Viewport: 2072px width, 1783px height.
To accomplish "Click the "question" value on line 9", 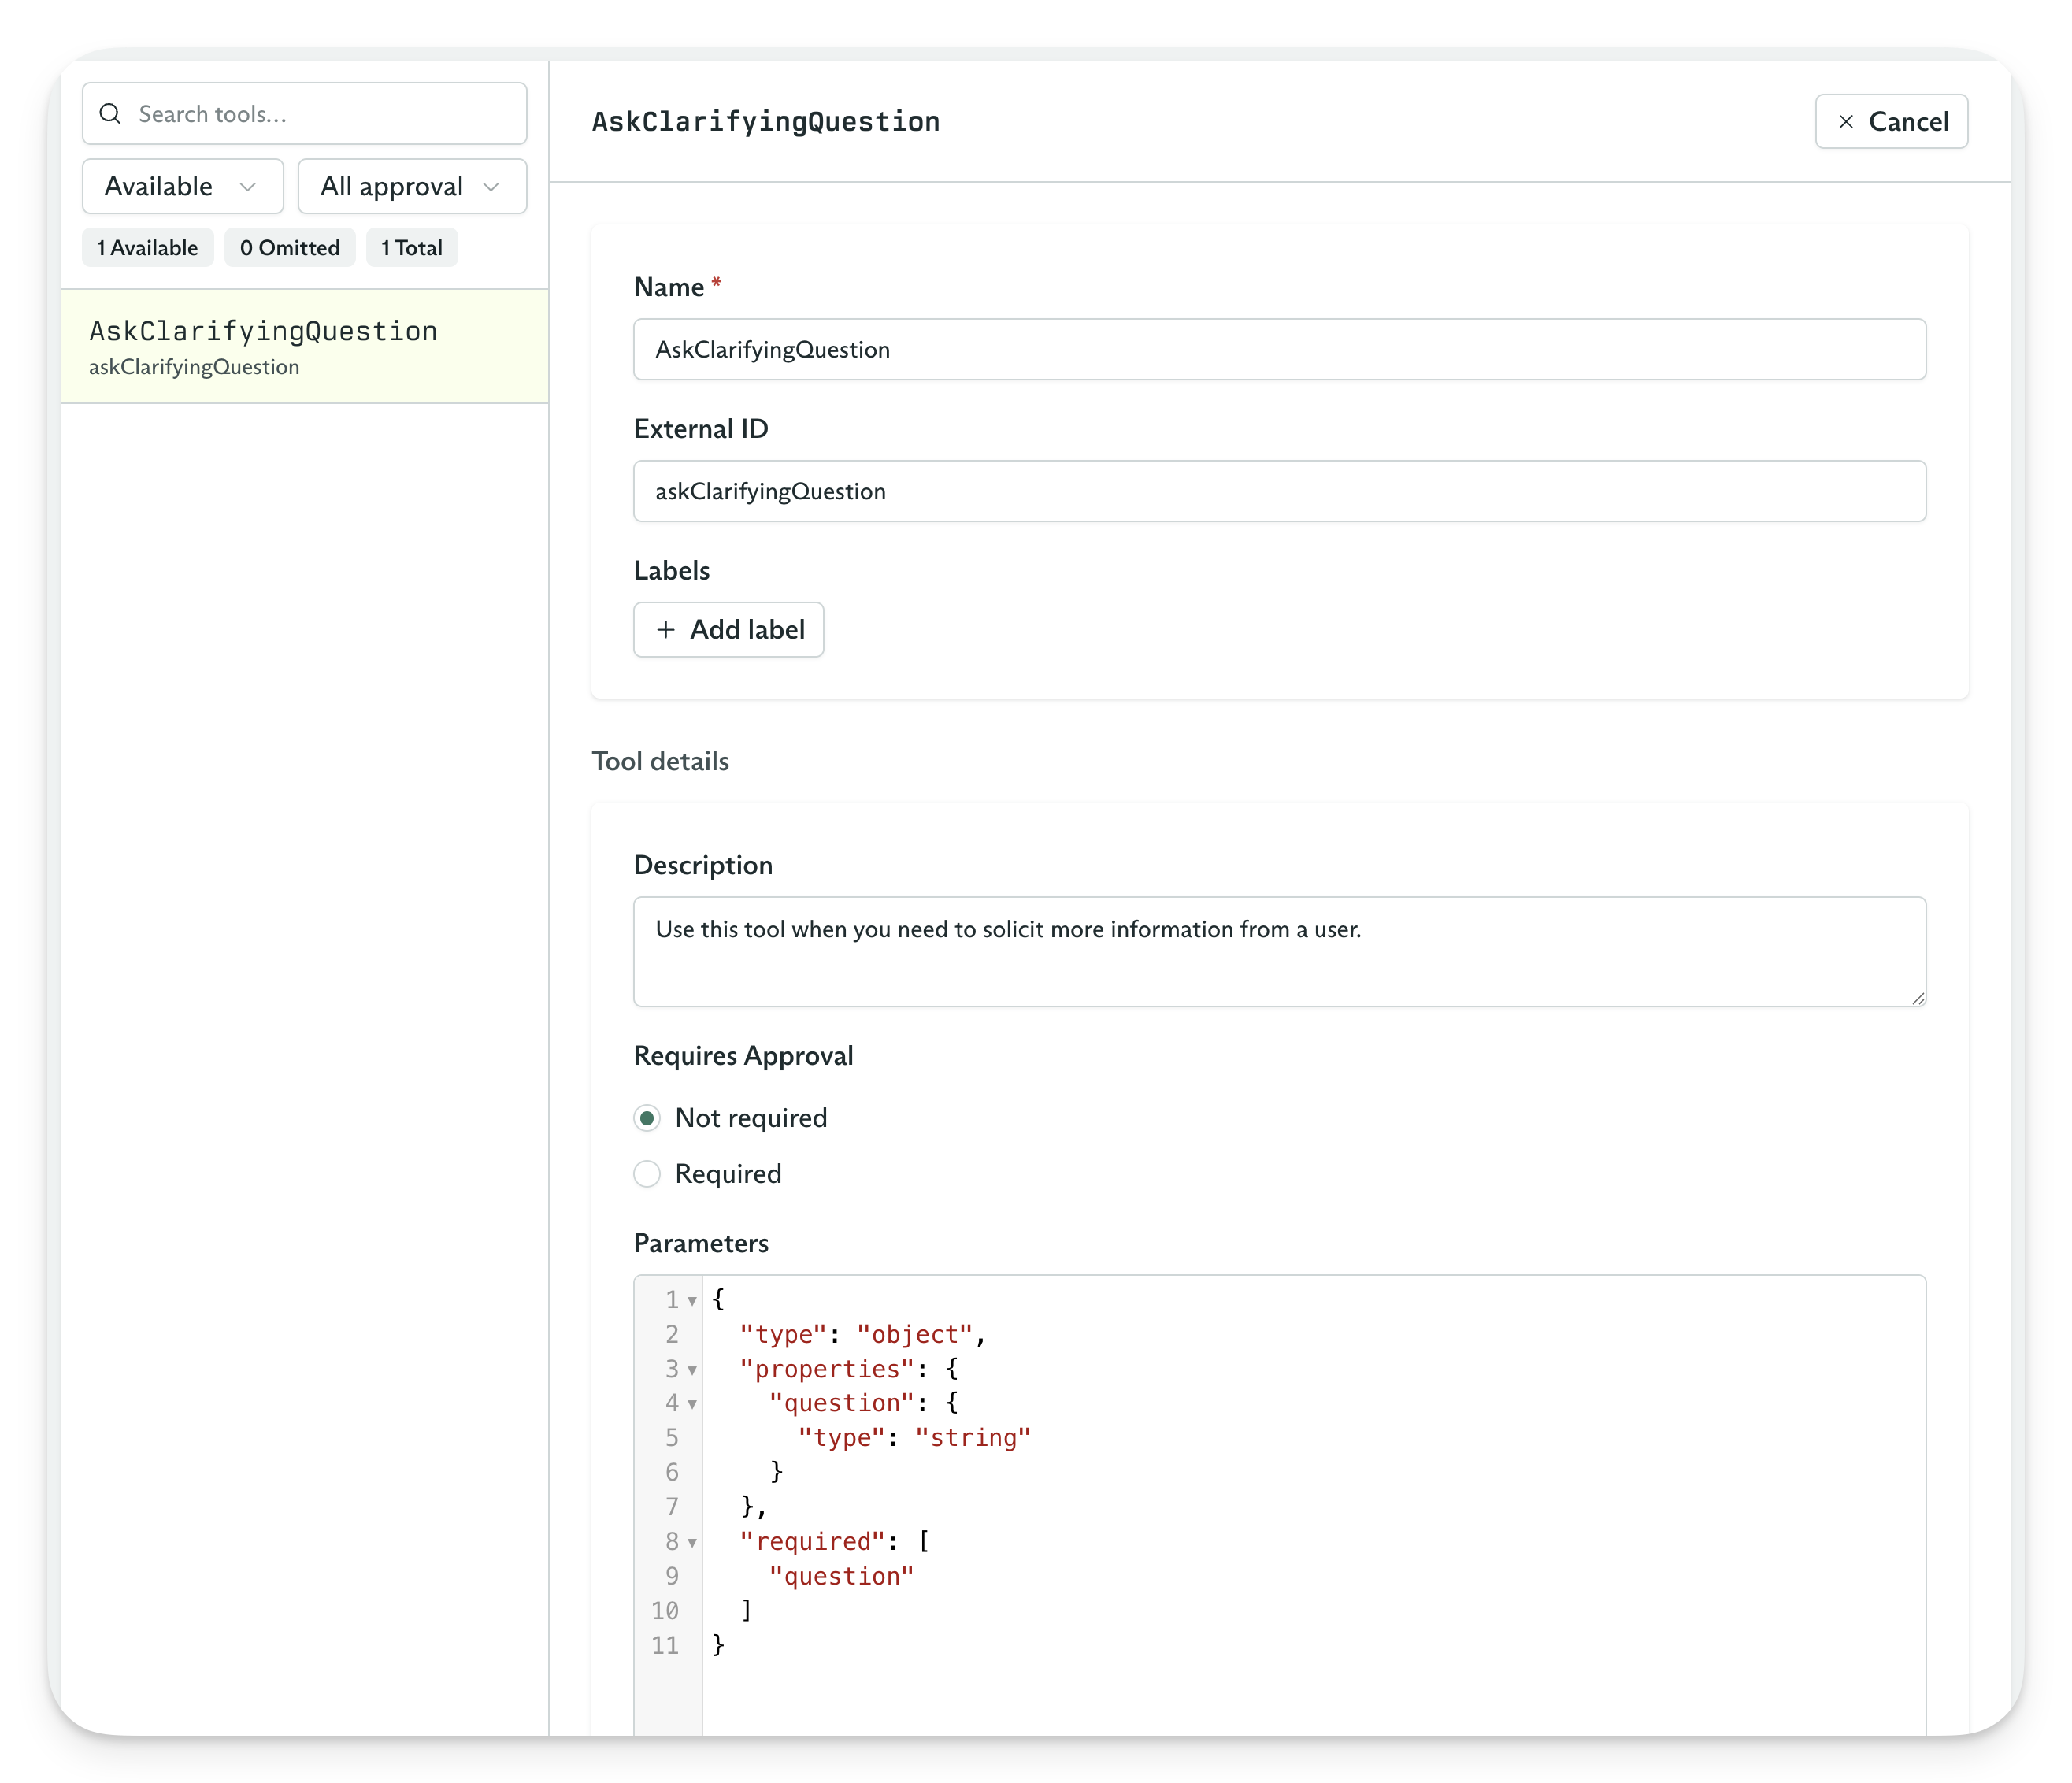I will [841, 1577].
